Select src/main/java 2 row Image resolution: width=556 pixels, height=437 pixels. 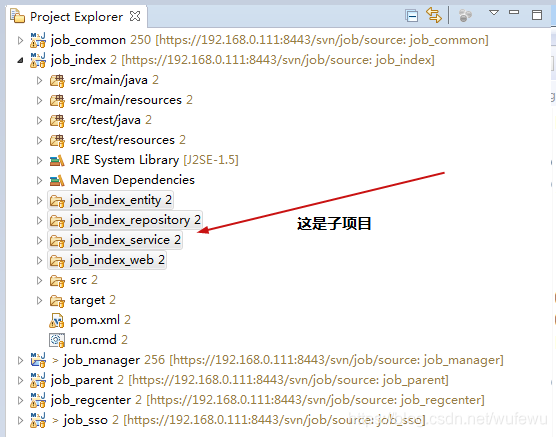tap(114, 80)
